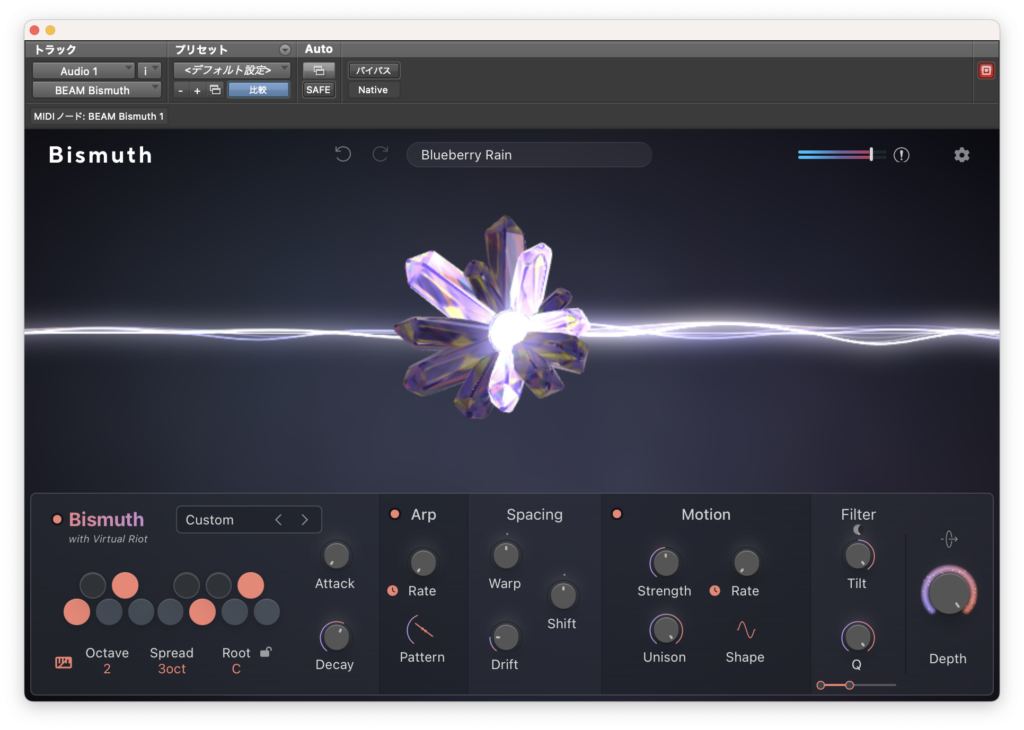Click the red target button in the plugin header

tap(986, 71)
